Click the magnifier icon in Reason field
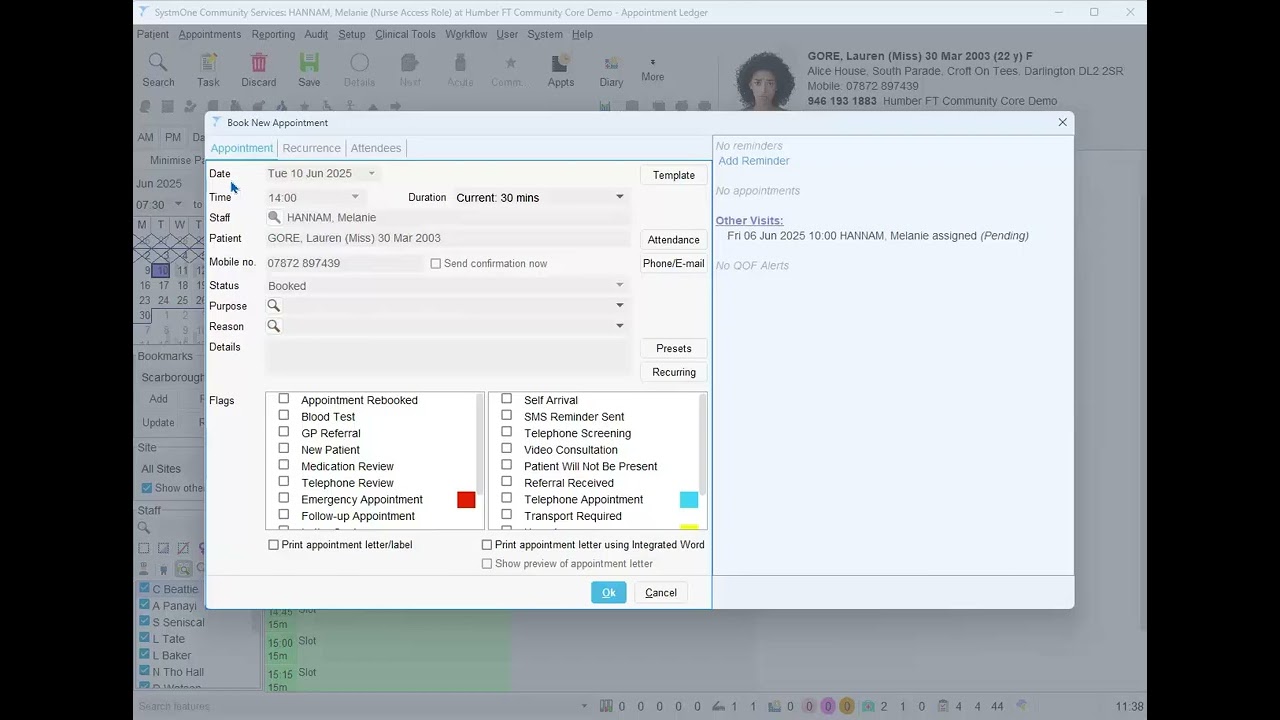This screenshot has height=720, width=1280. coord(274,326)
